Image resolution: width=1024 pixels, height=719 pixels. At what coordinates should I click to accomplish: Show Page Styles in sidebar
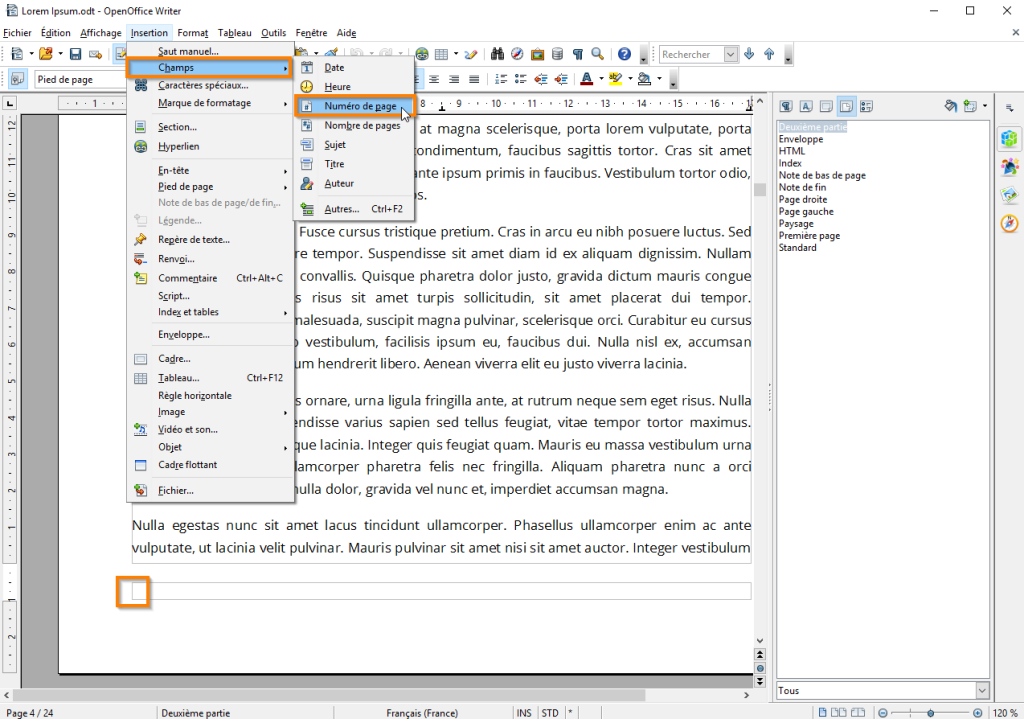click(x=846, y=106)
